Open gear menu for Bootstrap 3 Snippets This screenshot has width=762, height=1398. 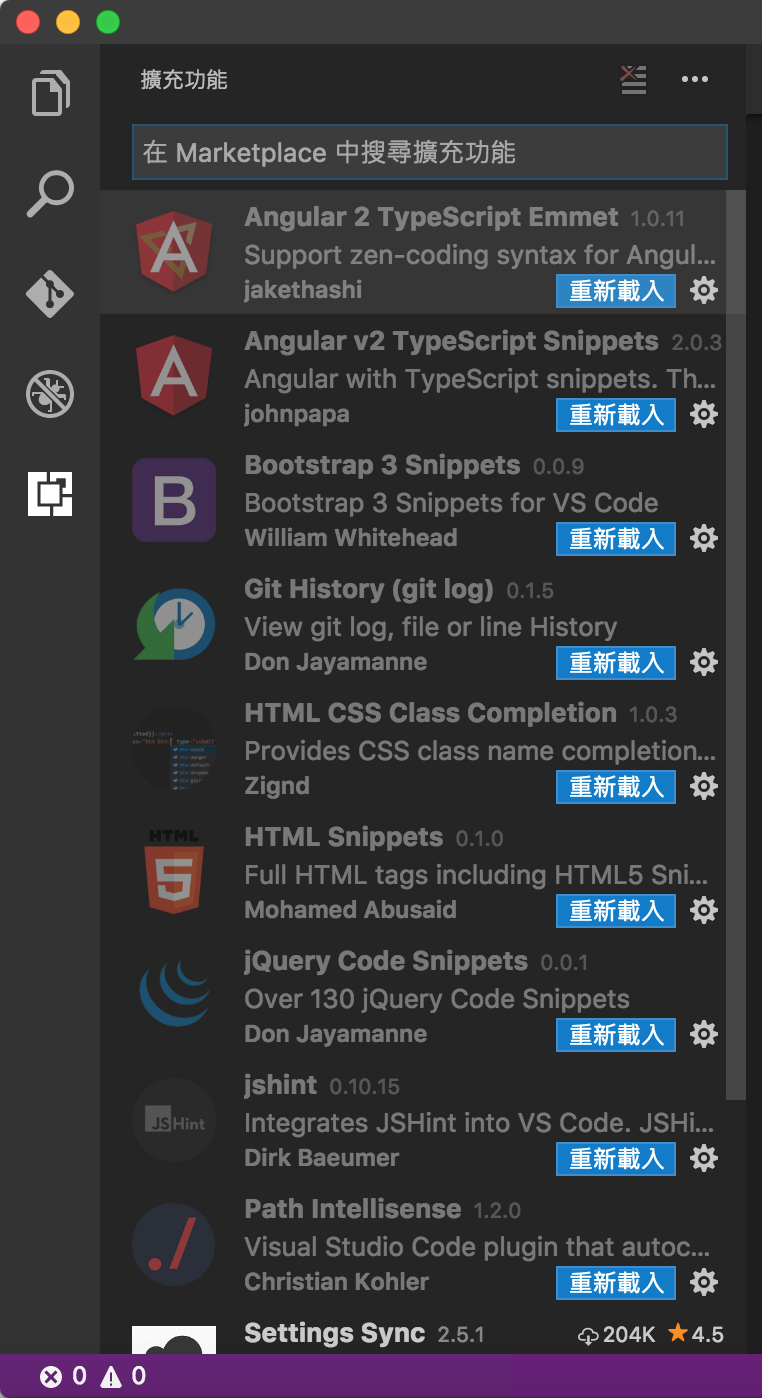704,539
